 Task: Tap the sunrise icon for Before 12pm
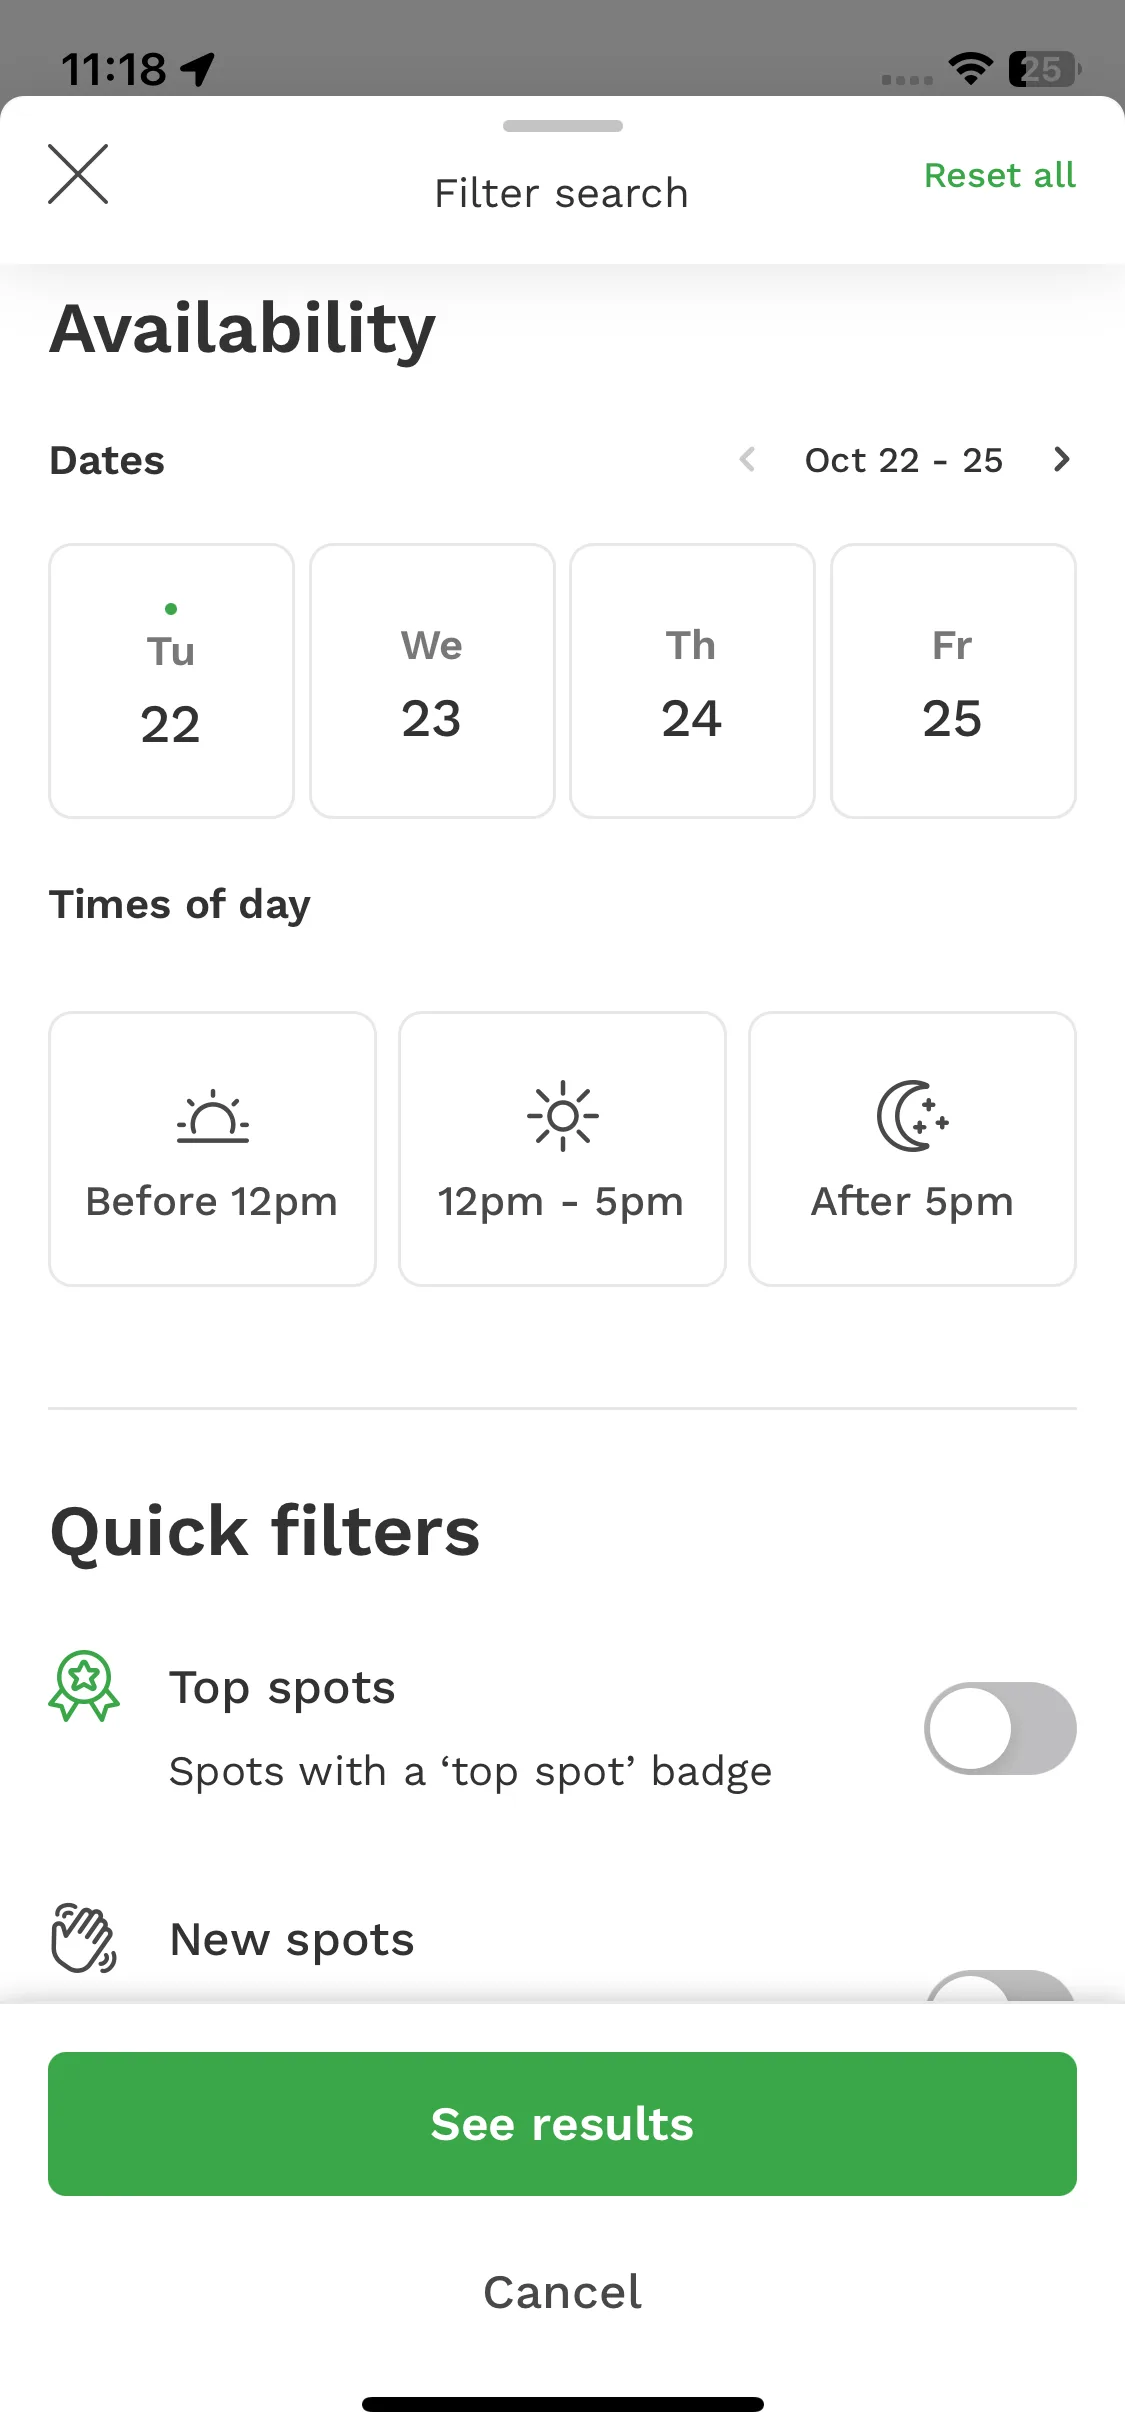coord(213,1116)
